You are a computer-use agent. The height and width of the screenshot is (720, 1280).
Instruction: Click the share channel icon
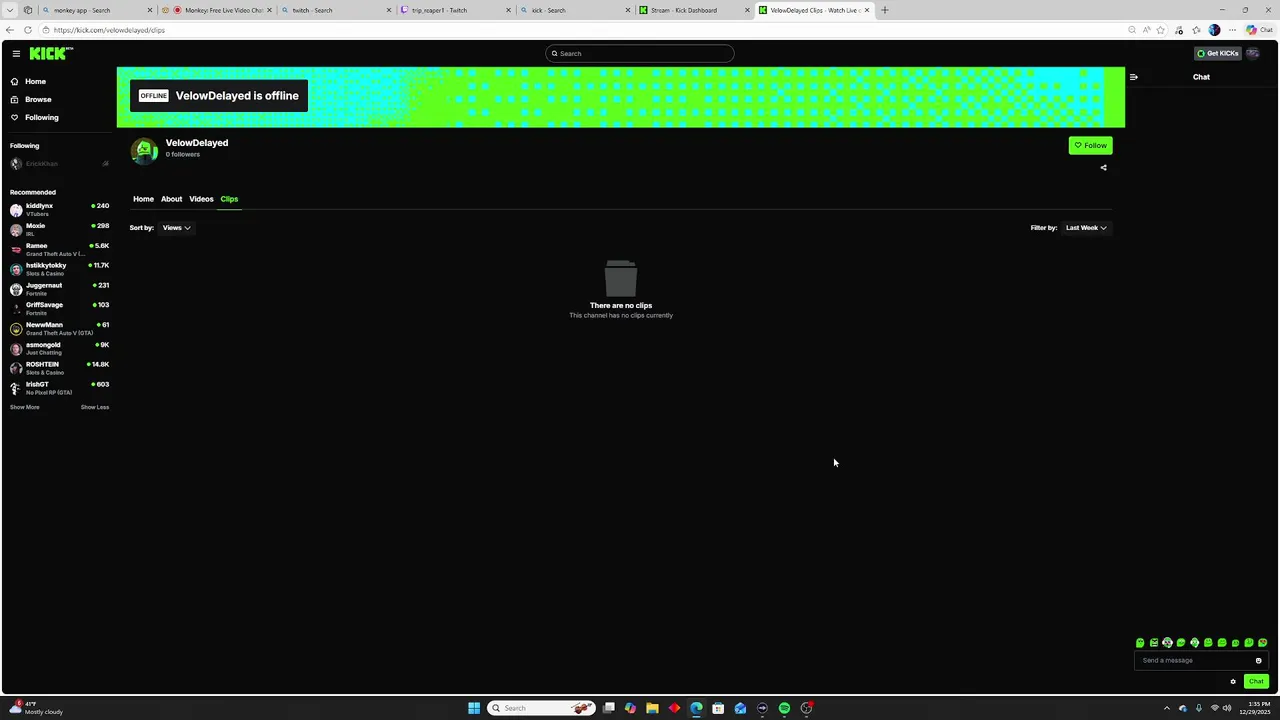tap(1104, 168)
